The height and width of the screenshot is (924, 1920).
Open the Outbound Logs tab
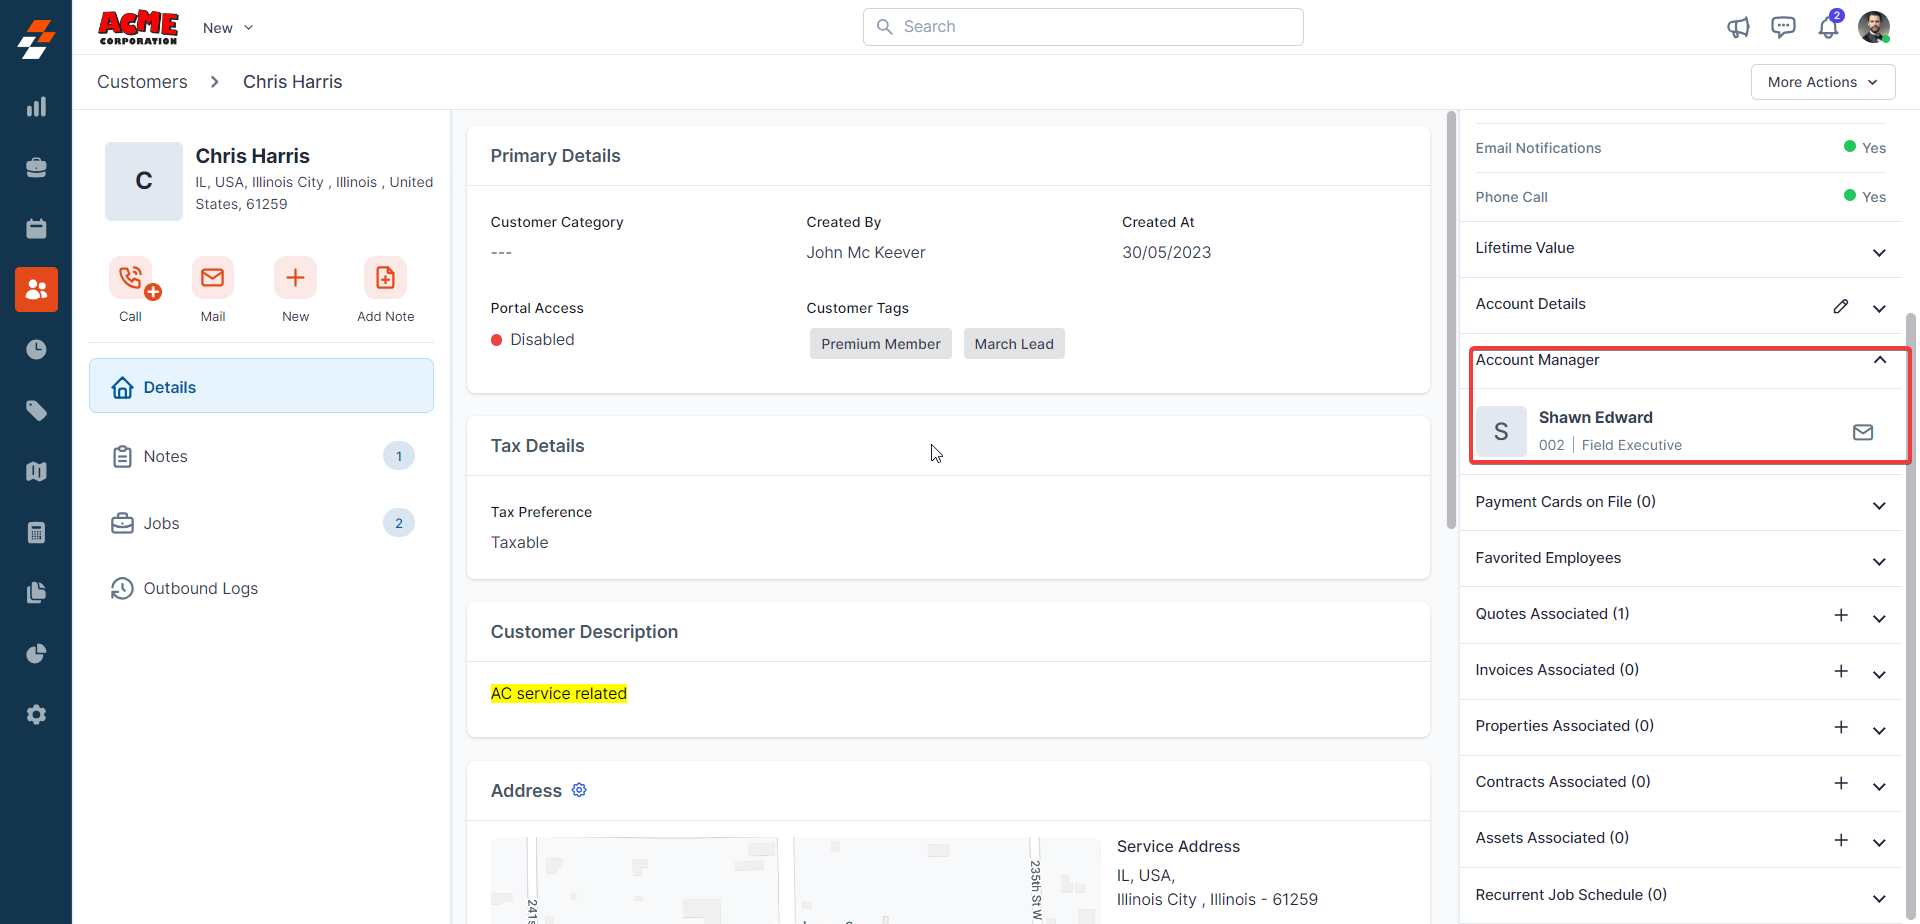[x=200, y=589]
